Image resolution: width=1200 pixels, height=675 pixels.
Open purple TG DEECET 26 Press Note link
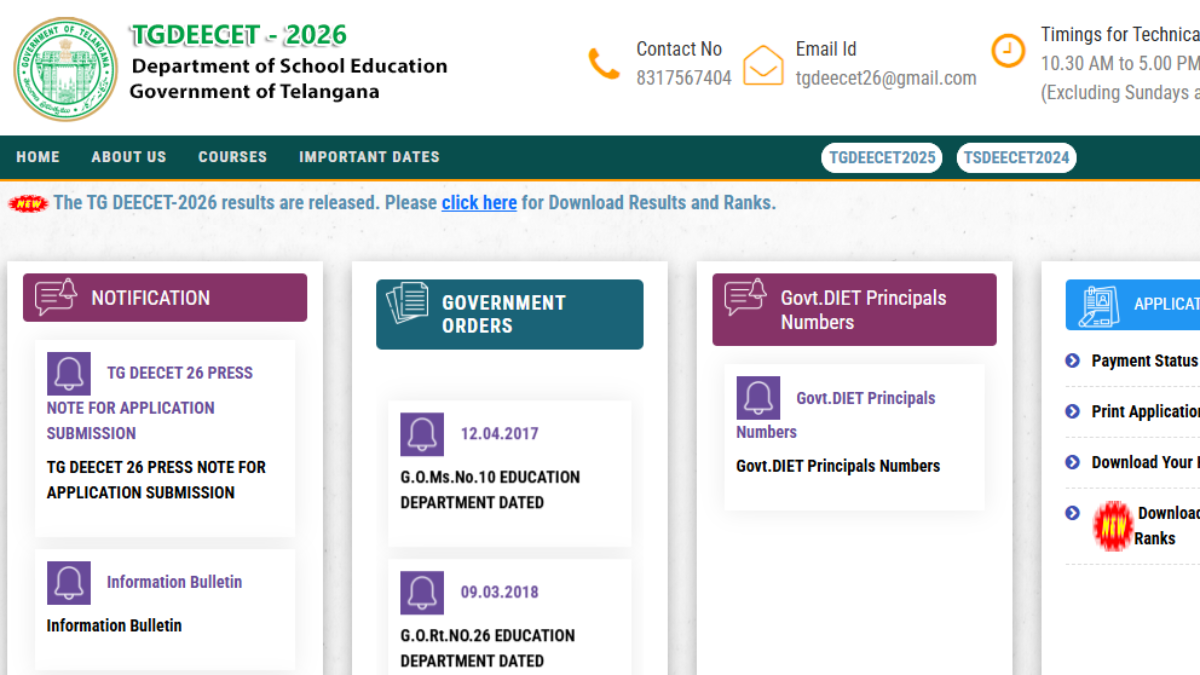click(x=150, y=403)
